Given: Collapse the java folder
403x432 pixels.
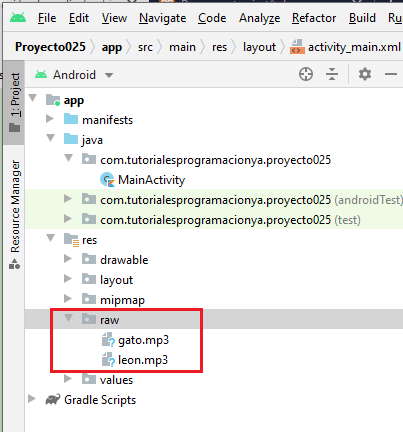Looking at the screenshot, I should pyautogui.click(x=51, y=138).
